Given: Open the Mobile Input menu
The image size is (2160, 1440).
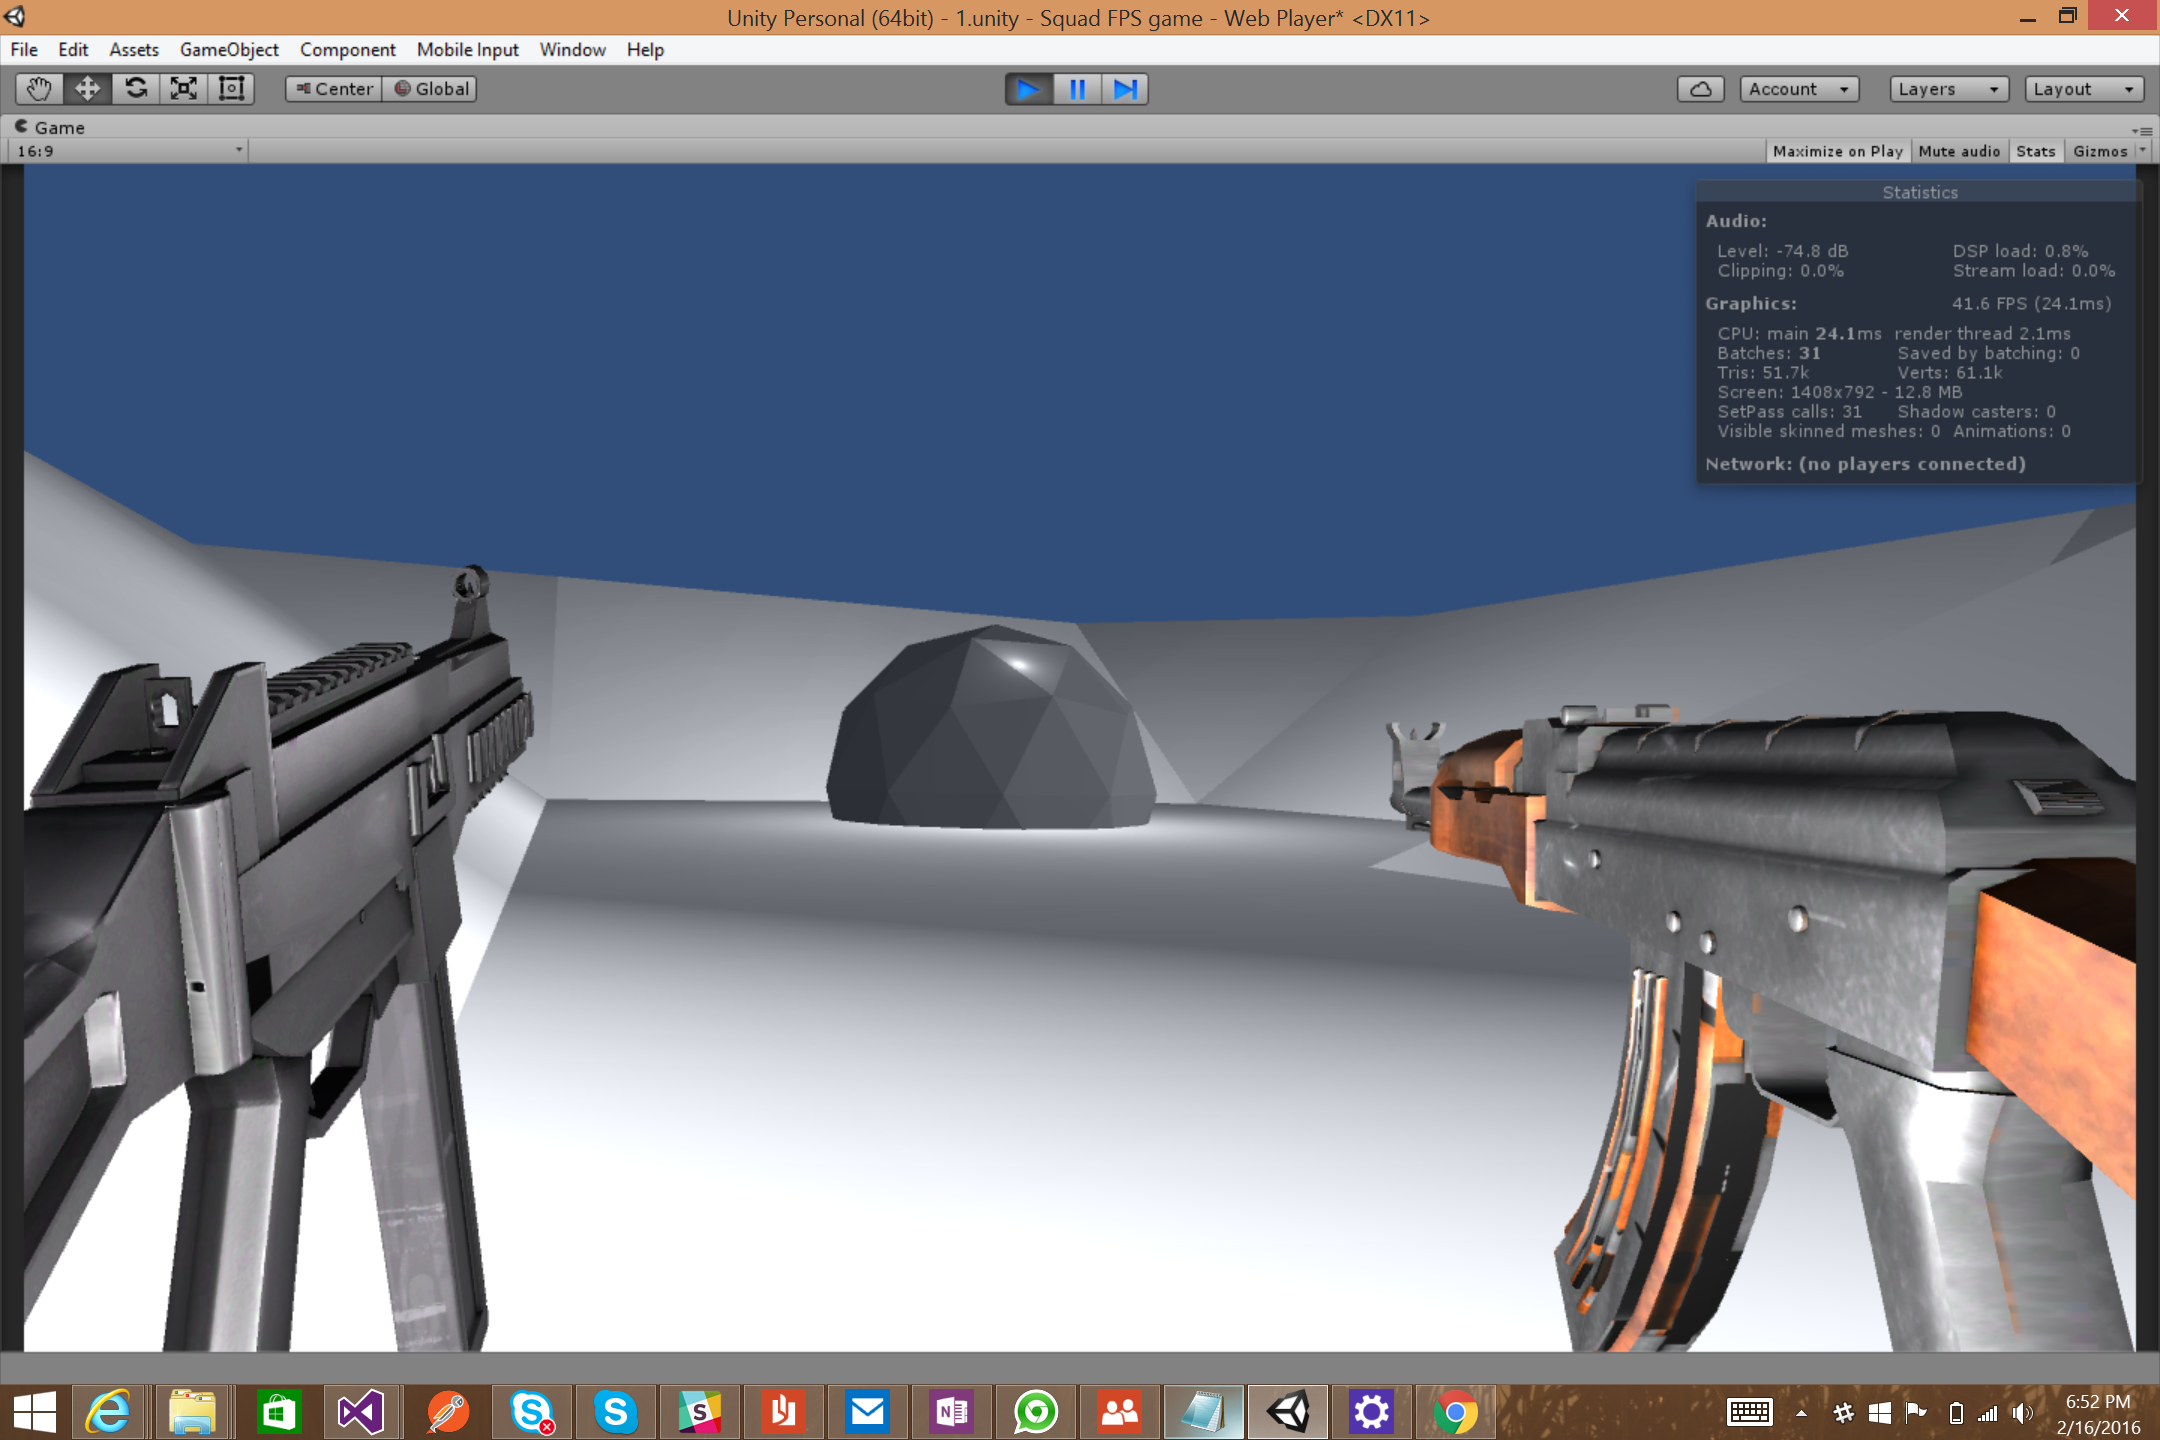Looking at the screenshot, I should (468, 49).
